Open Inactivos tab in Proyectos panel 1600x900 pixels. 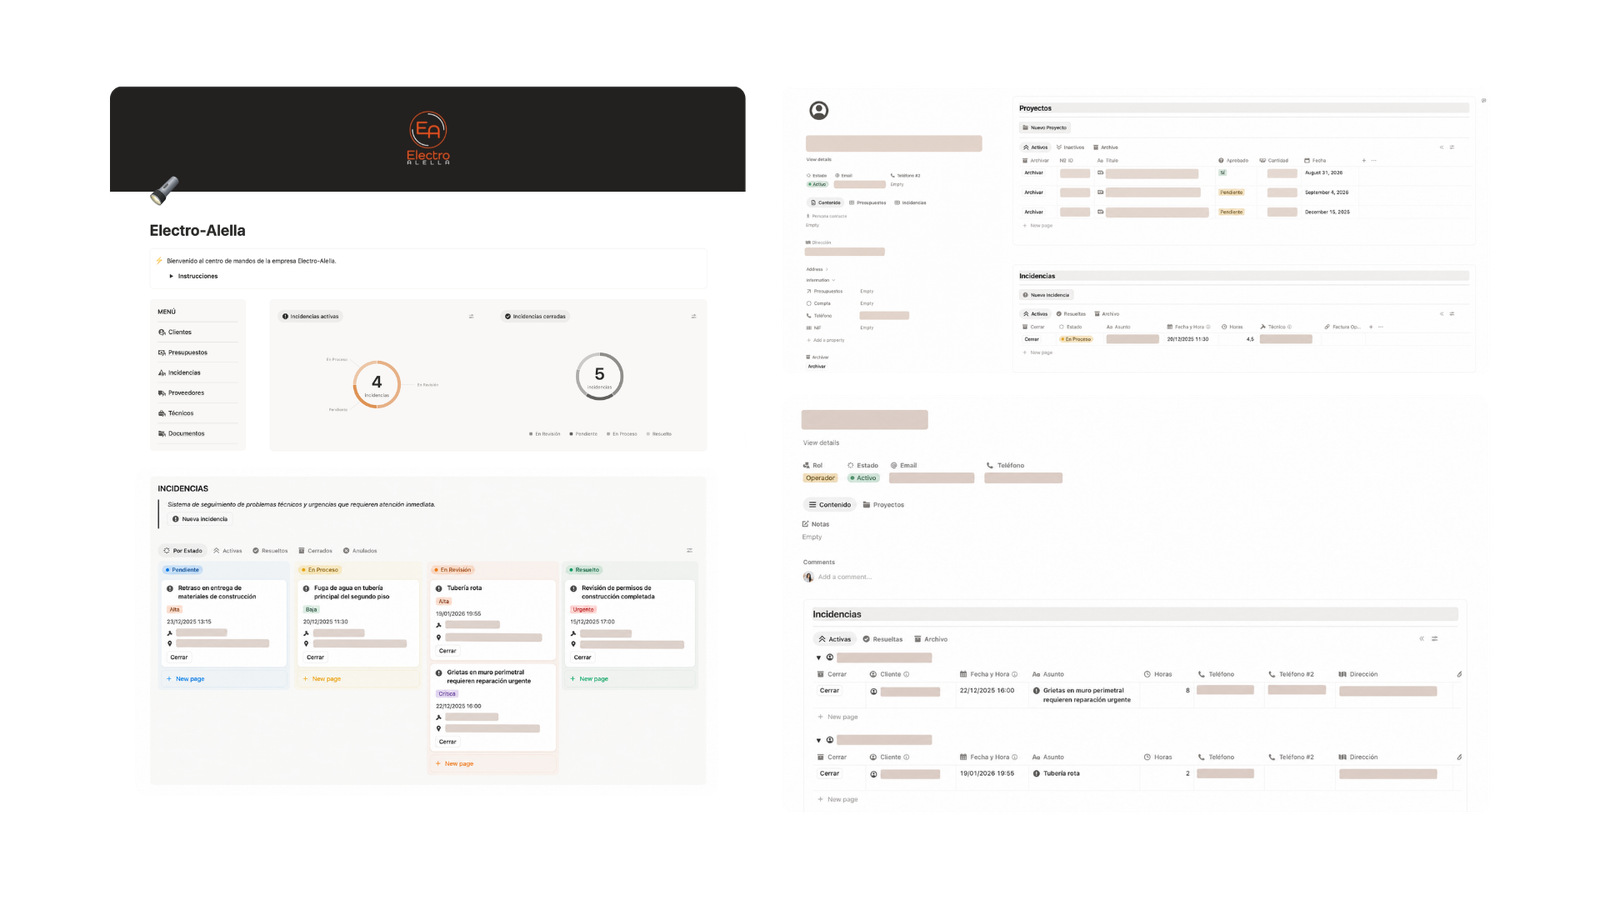[x=1070, y=147]
